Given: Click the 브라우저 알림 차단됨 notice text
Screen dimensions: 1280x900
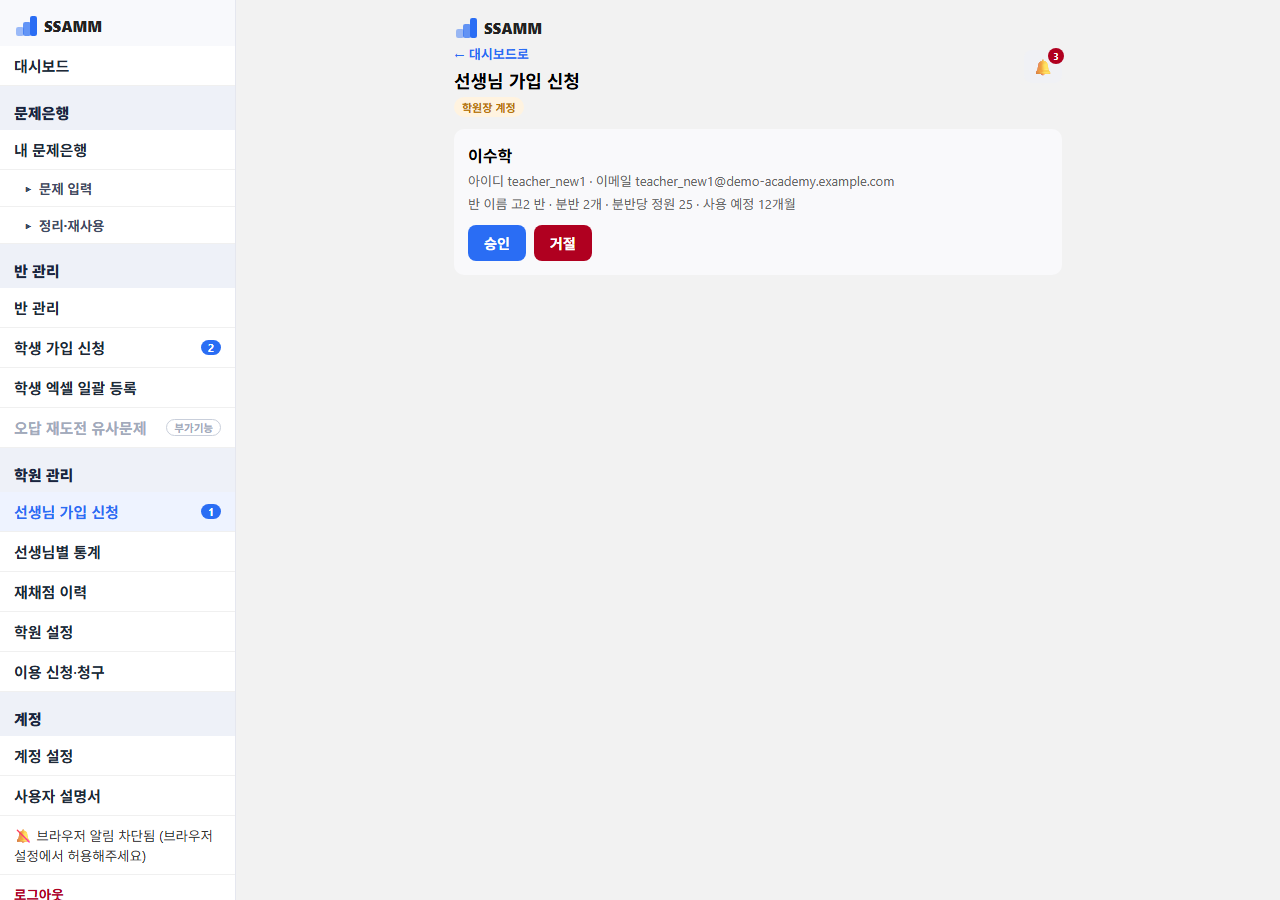Looking at the screenshot, I should pyautogui.click(x=114, y=846).
